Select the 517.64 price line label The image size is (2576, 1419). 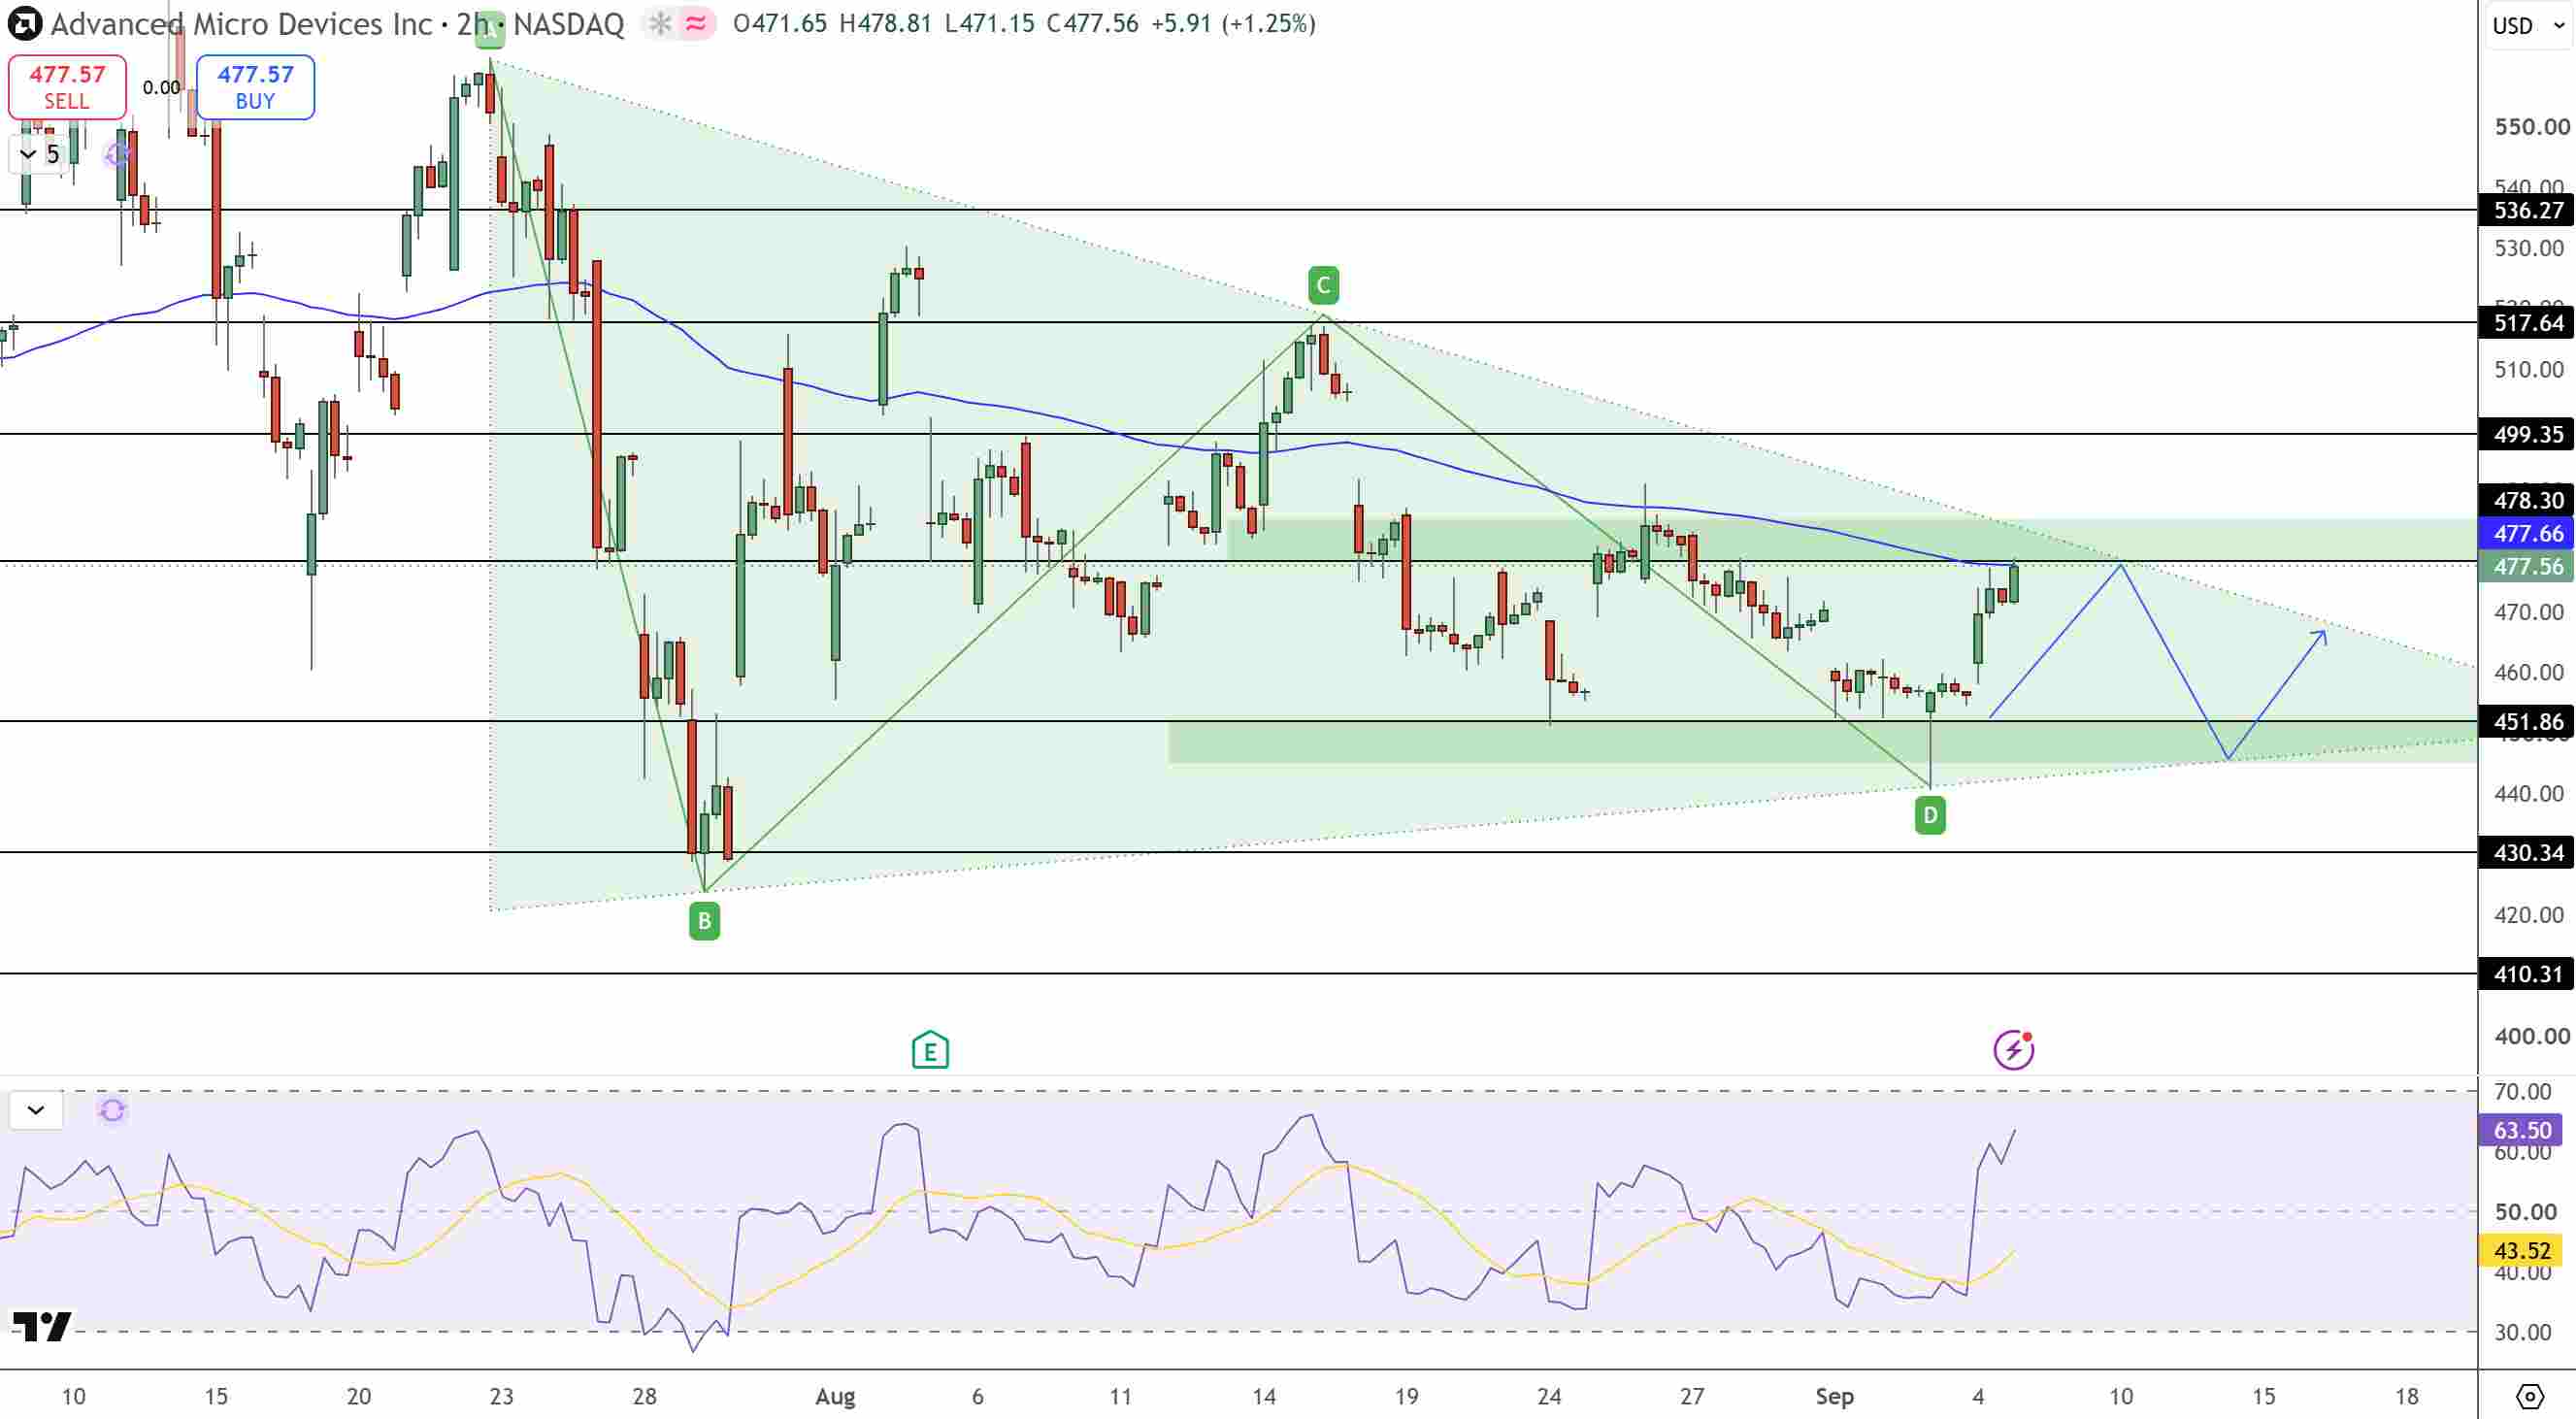click(2527, 323)
